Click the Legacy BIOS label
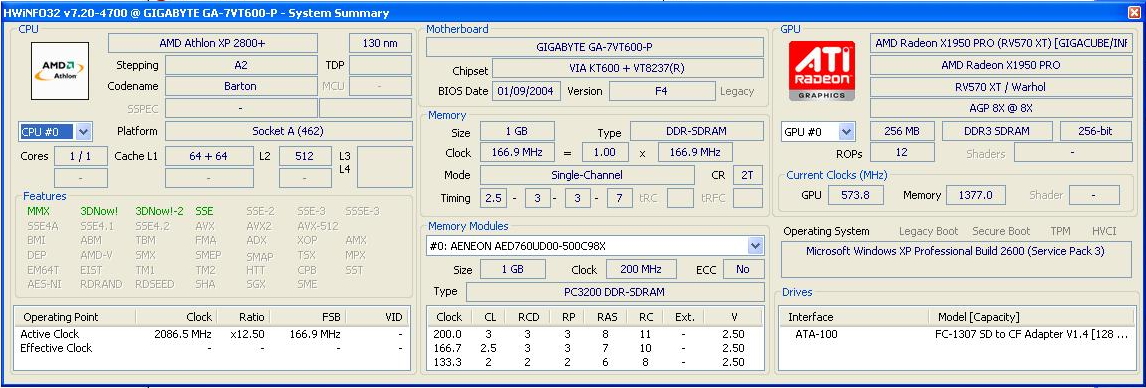 click(737, 91)
